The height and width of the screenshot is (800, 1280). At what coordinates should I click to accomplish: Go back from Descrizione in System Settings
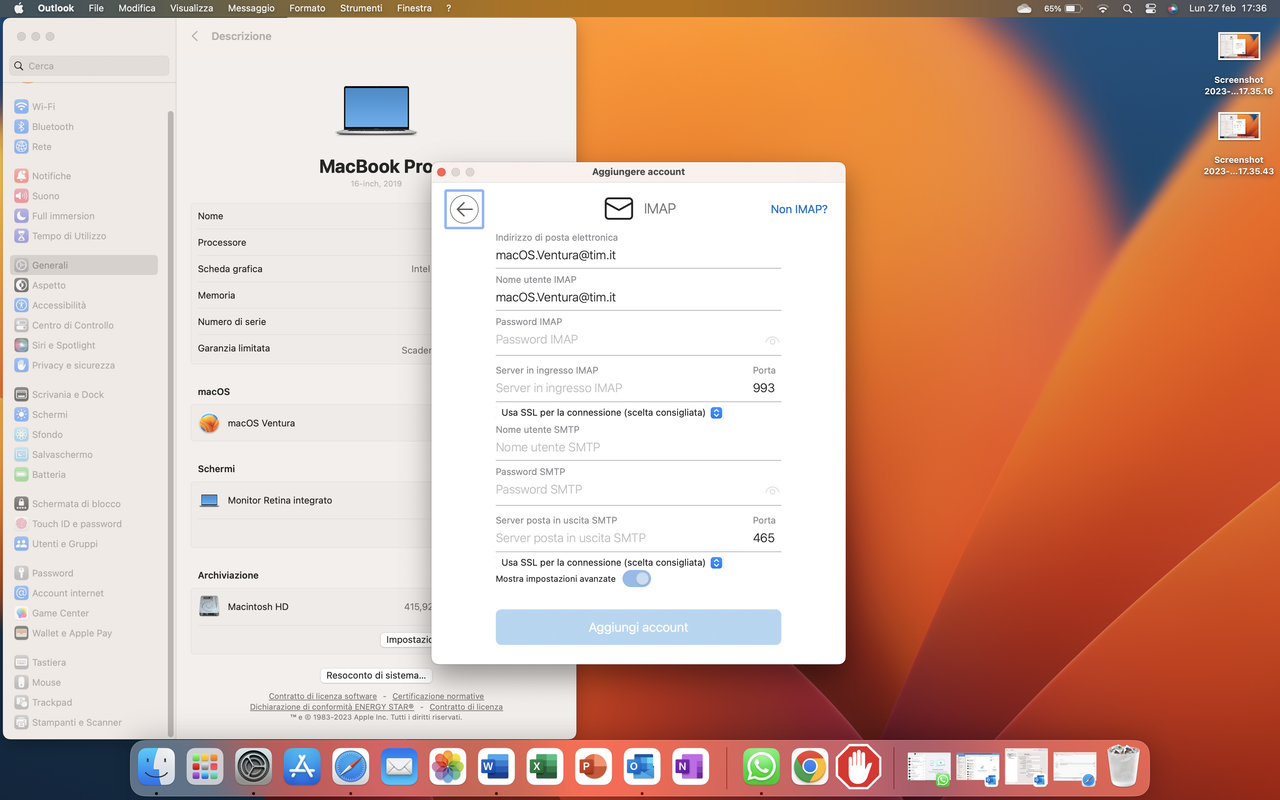click(x=195, y=36)
